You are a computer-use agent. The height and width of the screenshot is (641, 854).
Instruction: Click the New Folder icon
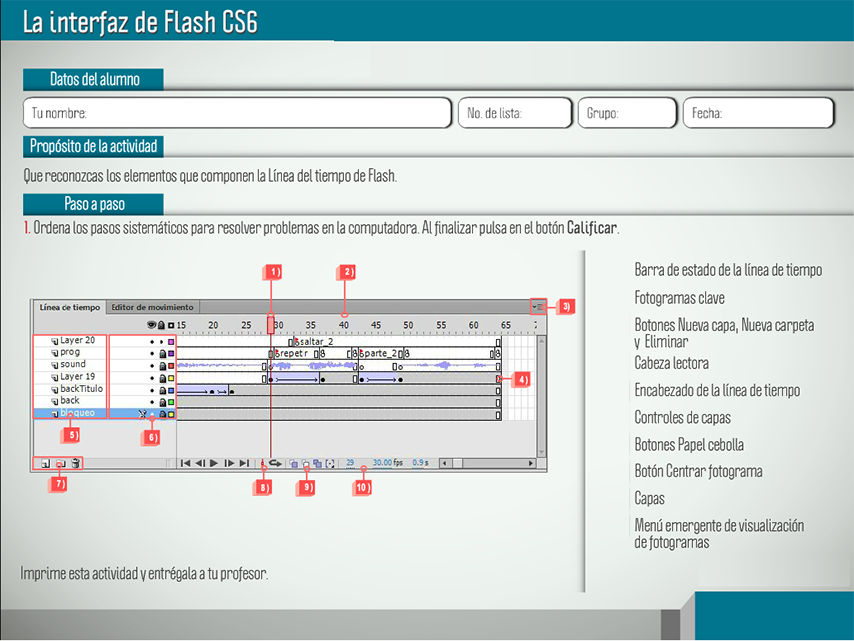pos(60,464)
